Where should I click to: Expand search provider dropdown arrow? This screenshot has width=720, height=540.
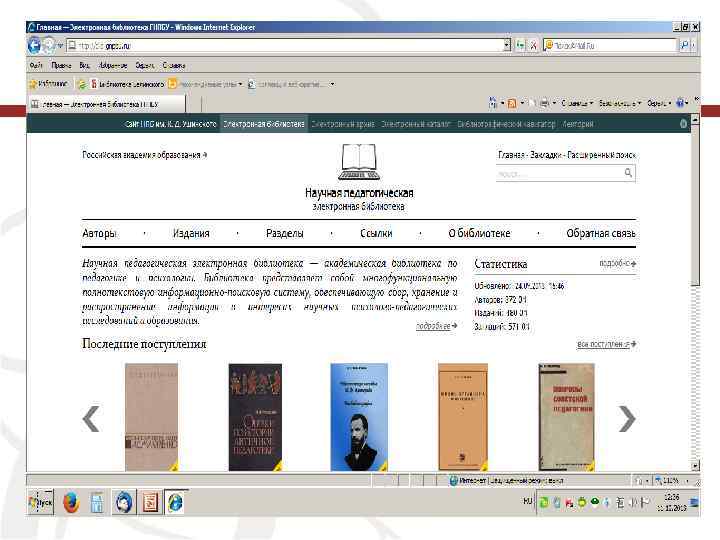(693, 45)
